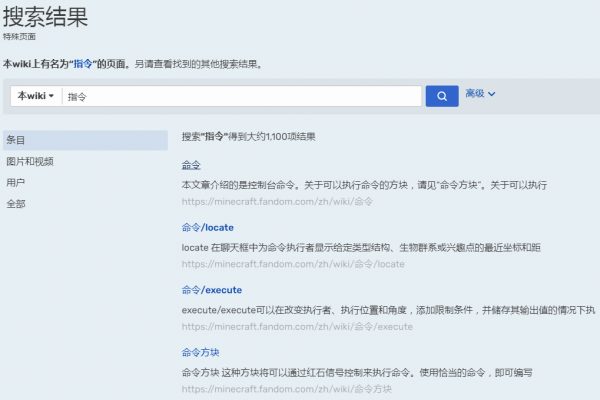Screen dimensions: 600x400
Task: Focus the search field containing 指令
Action: click(242, 96)
